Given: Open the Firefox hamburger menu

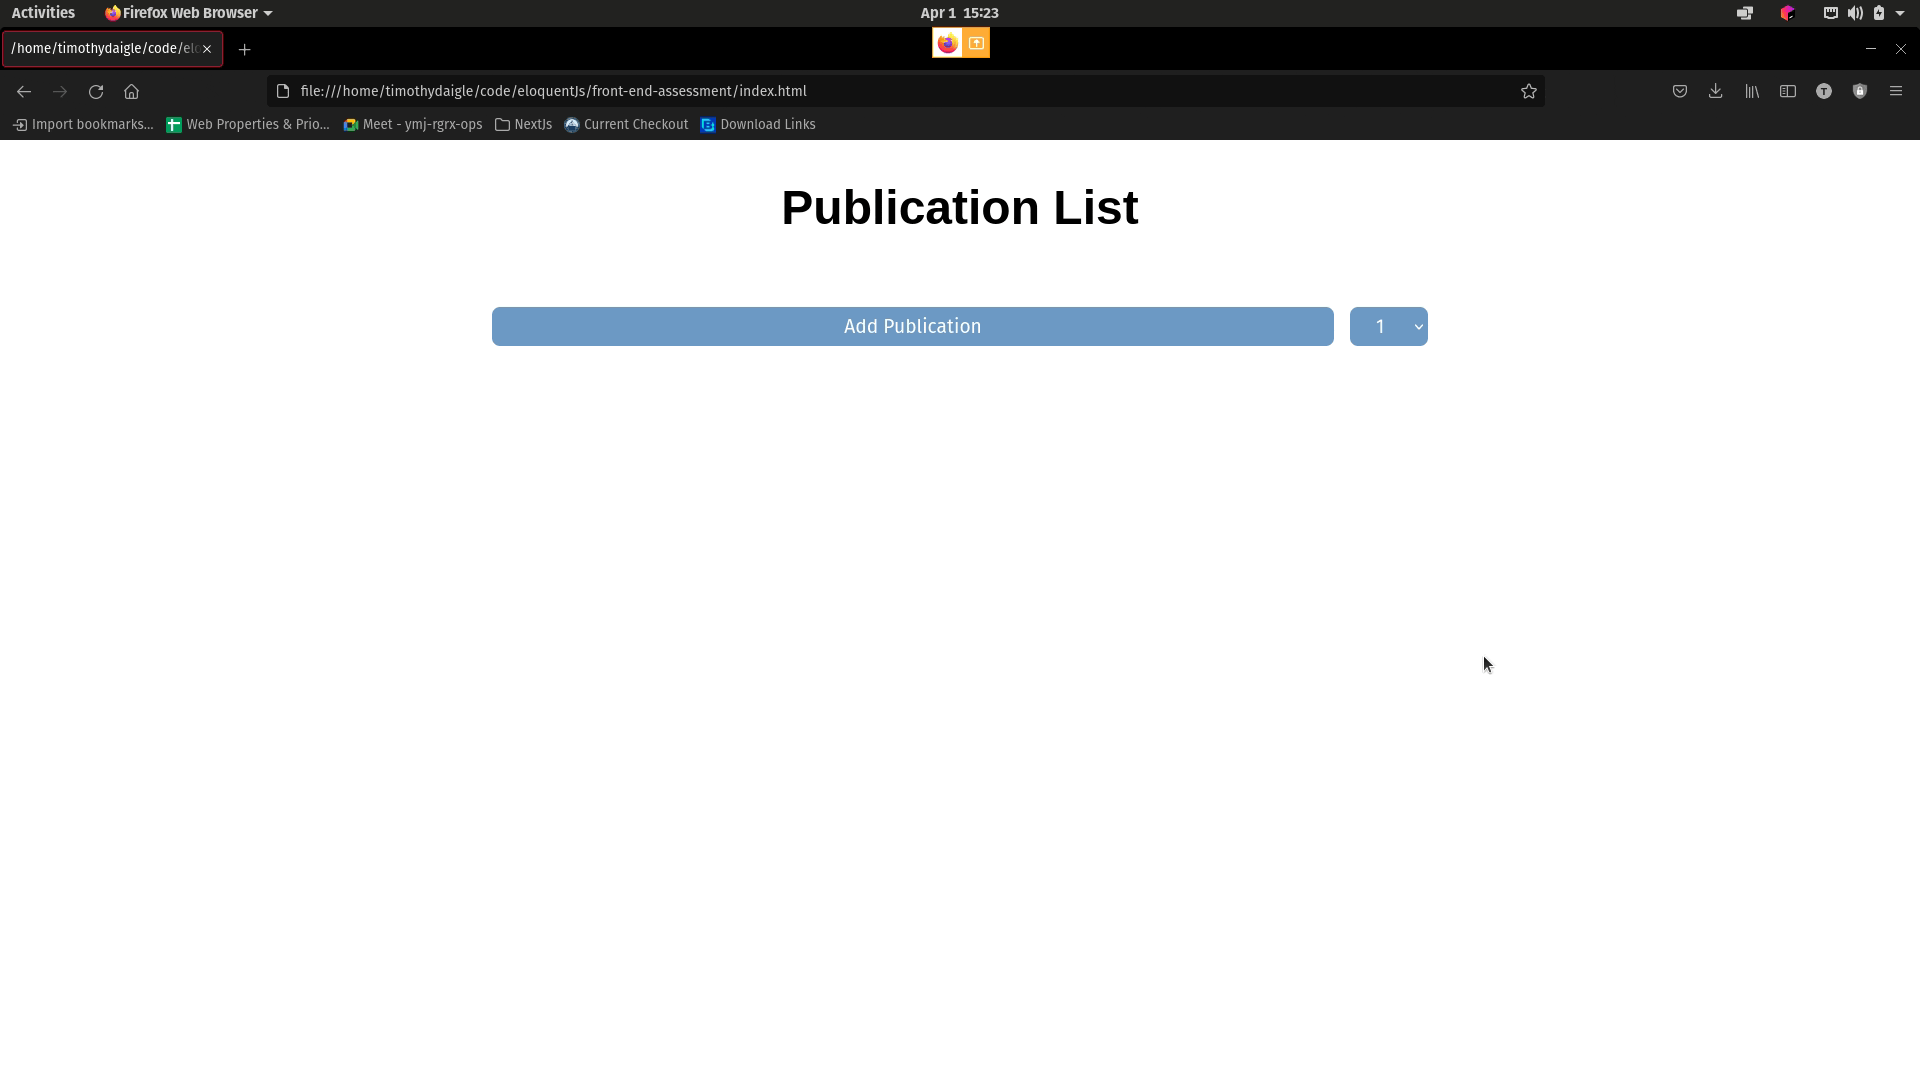Looking at the screenshot, I should [x=1895, y=91].
